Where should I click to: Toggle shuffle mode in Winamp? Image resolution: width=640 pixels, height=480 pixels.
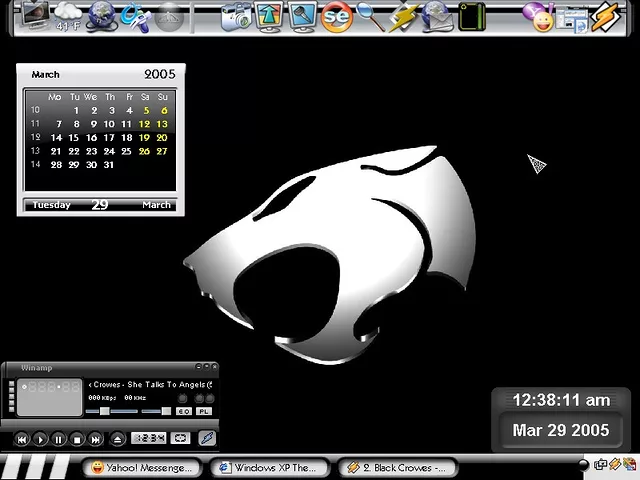tap(149, 438)
